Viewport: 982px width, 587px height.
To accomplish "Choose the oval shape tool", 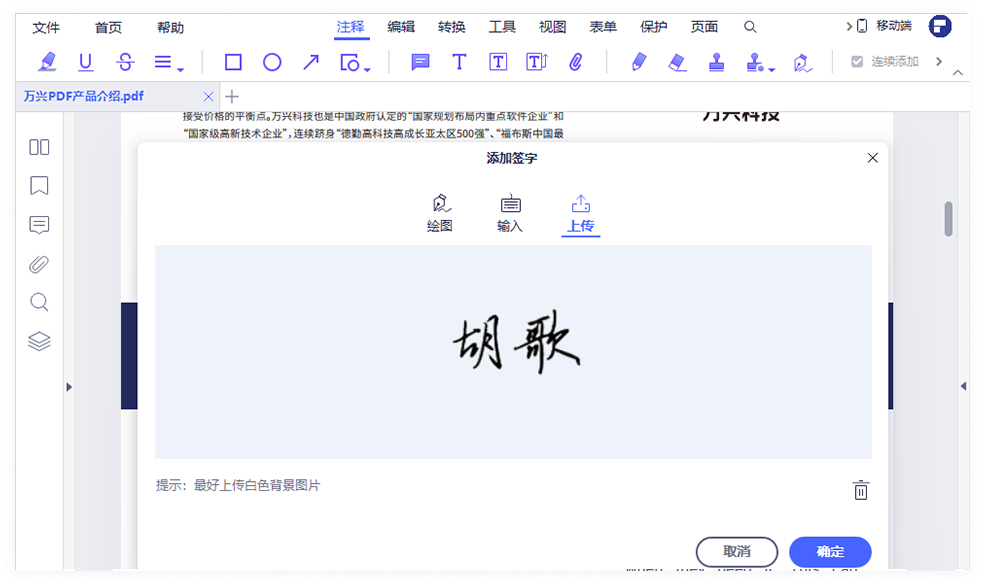I will coord(272,62).
